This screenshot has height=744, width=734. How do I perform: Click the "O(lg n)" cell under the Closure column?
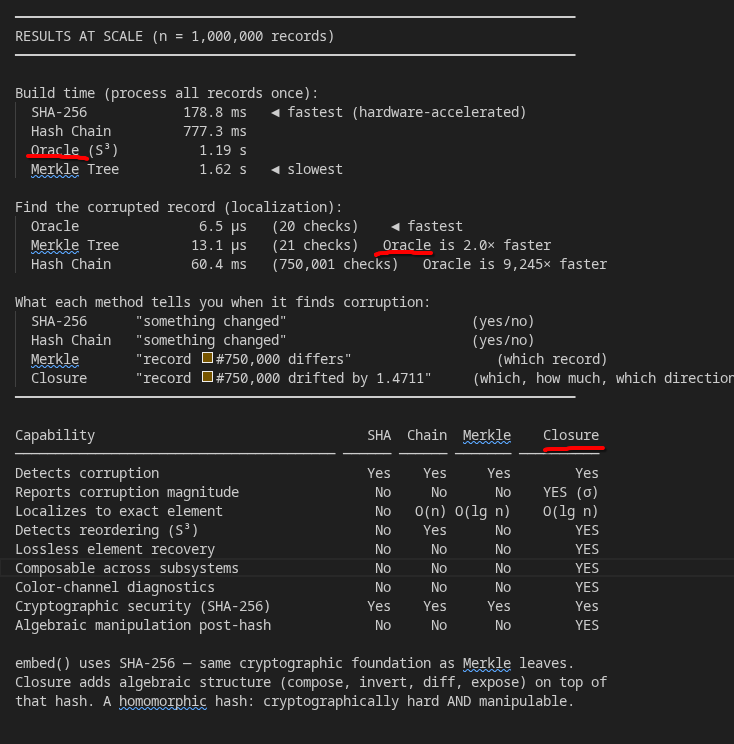[x=571, y=511]
